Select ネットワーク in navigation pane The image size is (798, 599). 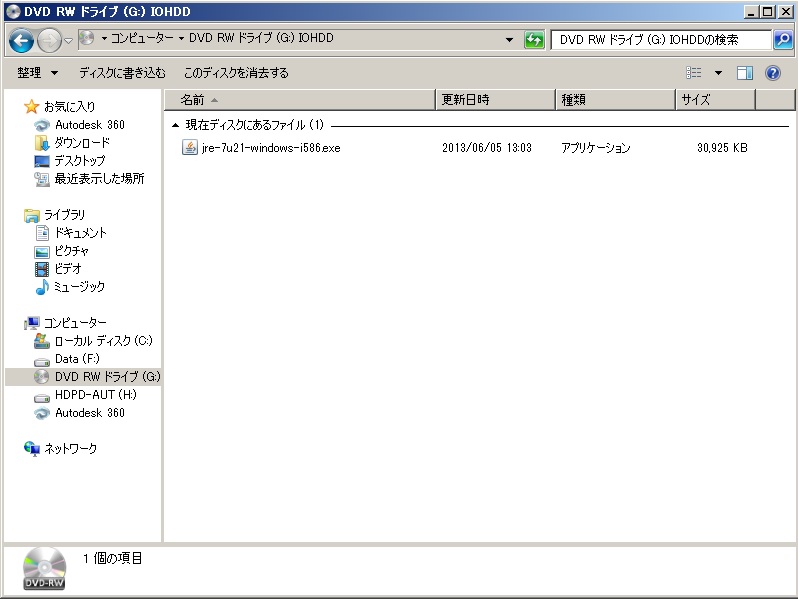[x=70, y=448]
